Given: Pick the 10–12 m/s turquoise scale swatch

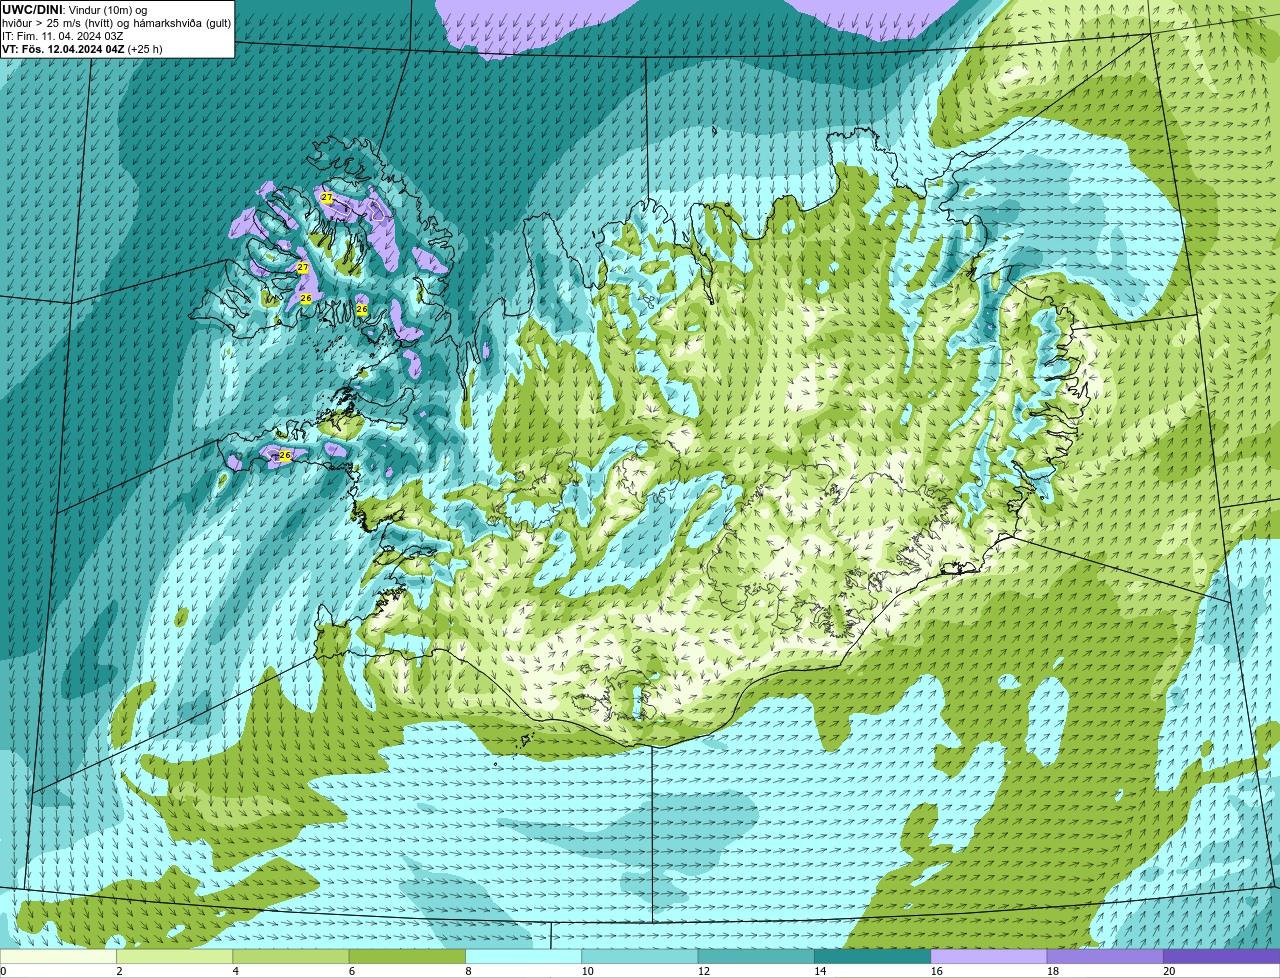Looking at the screenshot, I should click(x=640, y=956).
